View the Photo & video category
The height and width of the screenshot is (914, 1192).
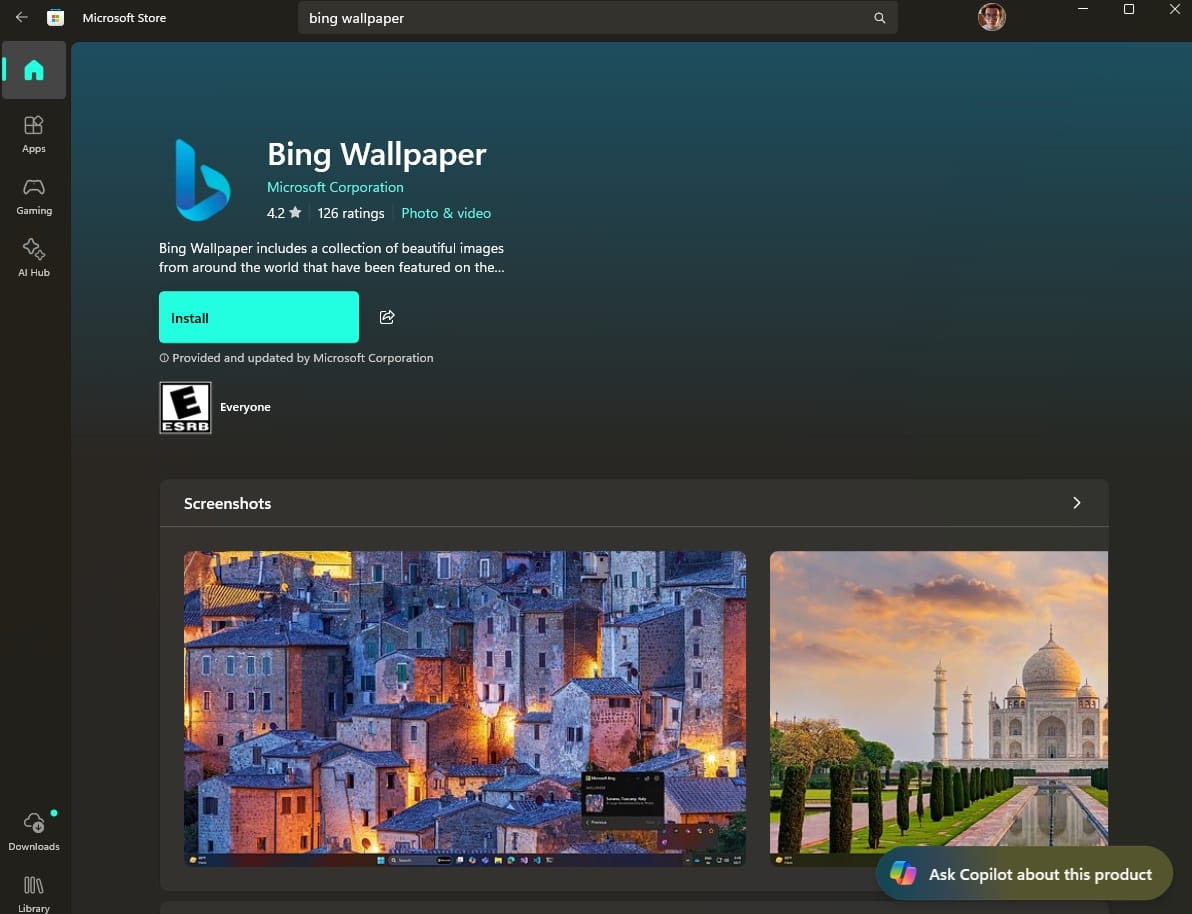coord(446,213)
